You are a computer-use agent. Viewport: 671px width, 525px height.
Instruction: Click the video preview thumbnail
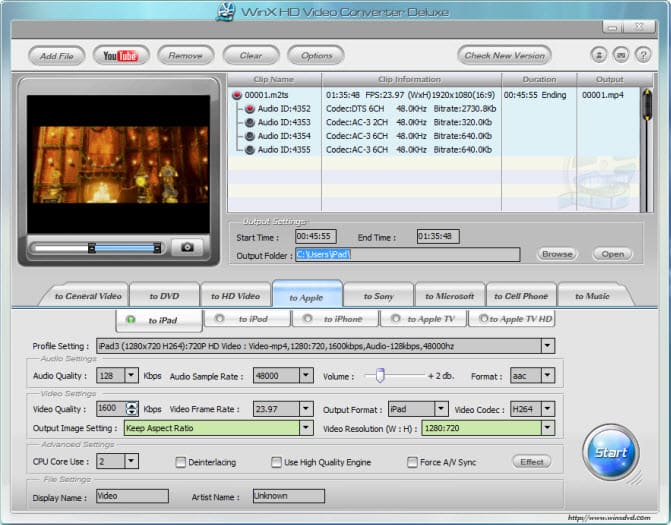pyautogui.click(x=119, y=164)
